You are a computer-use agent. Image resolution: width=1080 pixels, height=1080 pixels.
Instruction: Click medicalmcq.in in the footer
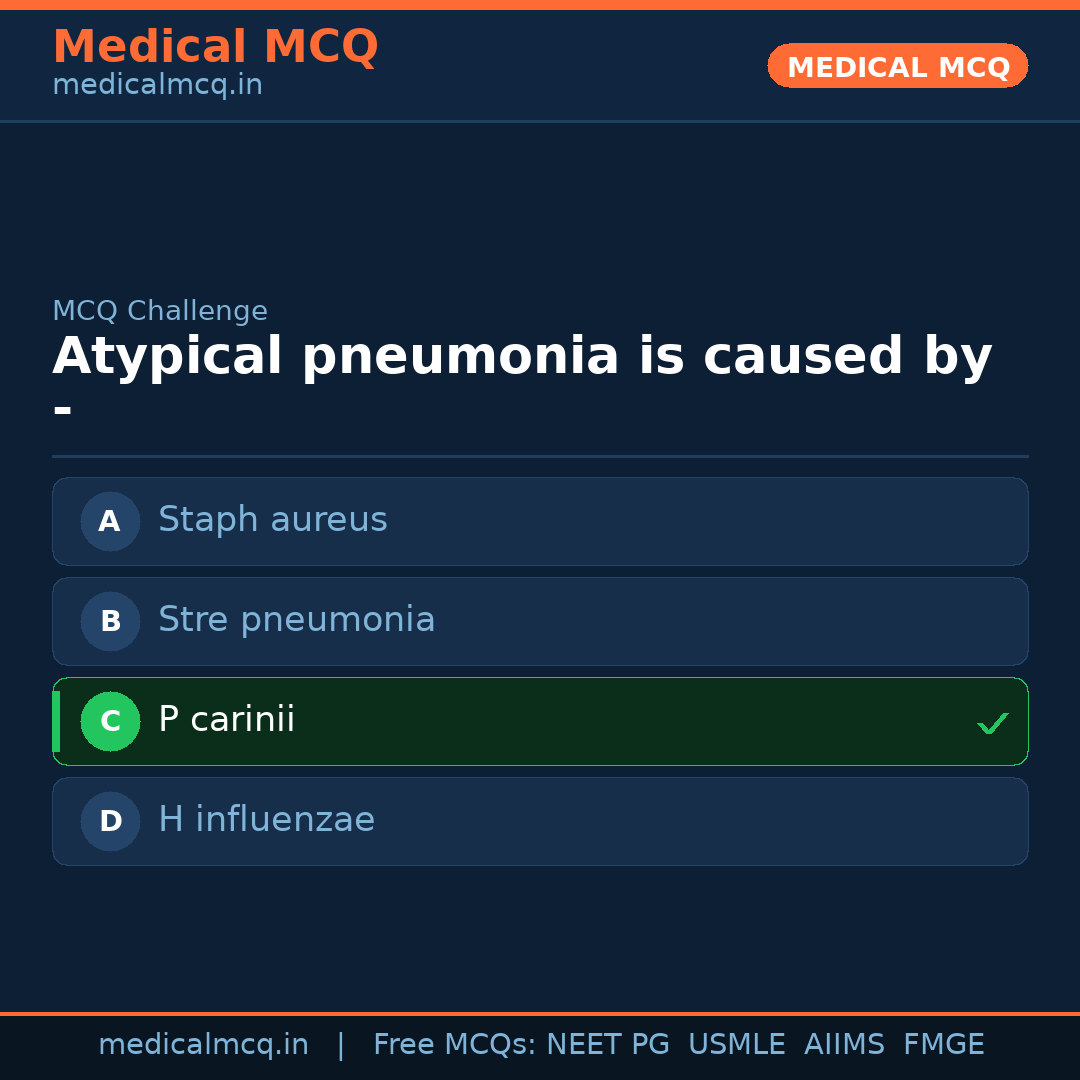click(204, 1044)
